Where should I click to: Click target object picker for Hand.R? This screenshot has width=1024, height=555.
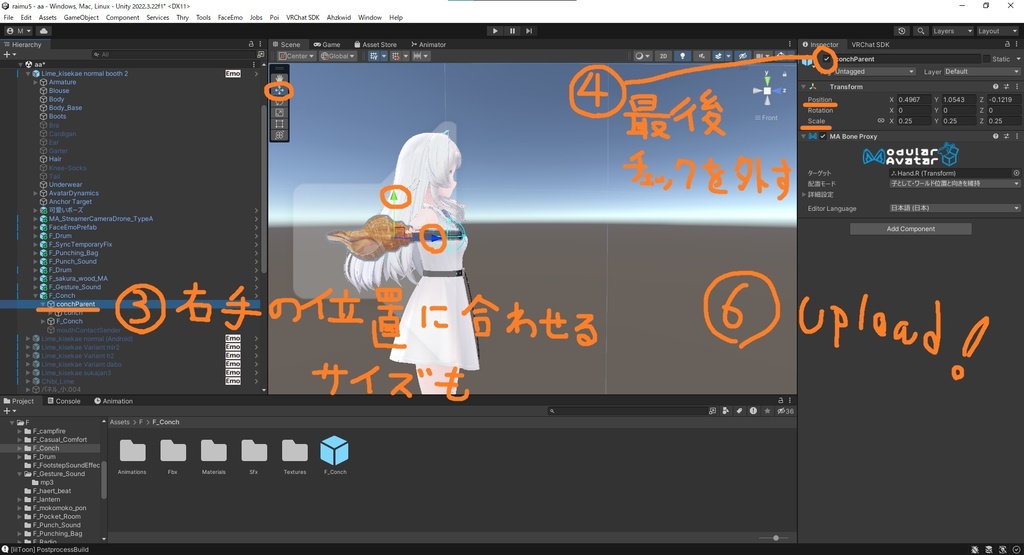point(1016,173)
